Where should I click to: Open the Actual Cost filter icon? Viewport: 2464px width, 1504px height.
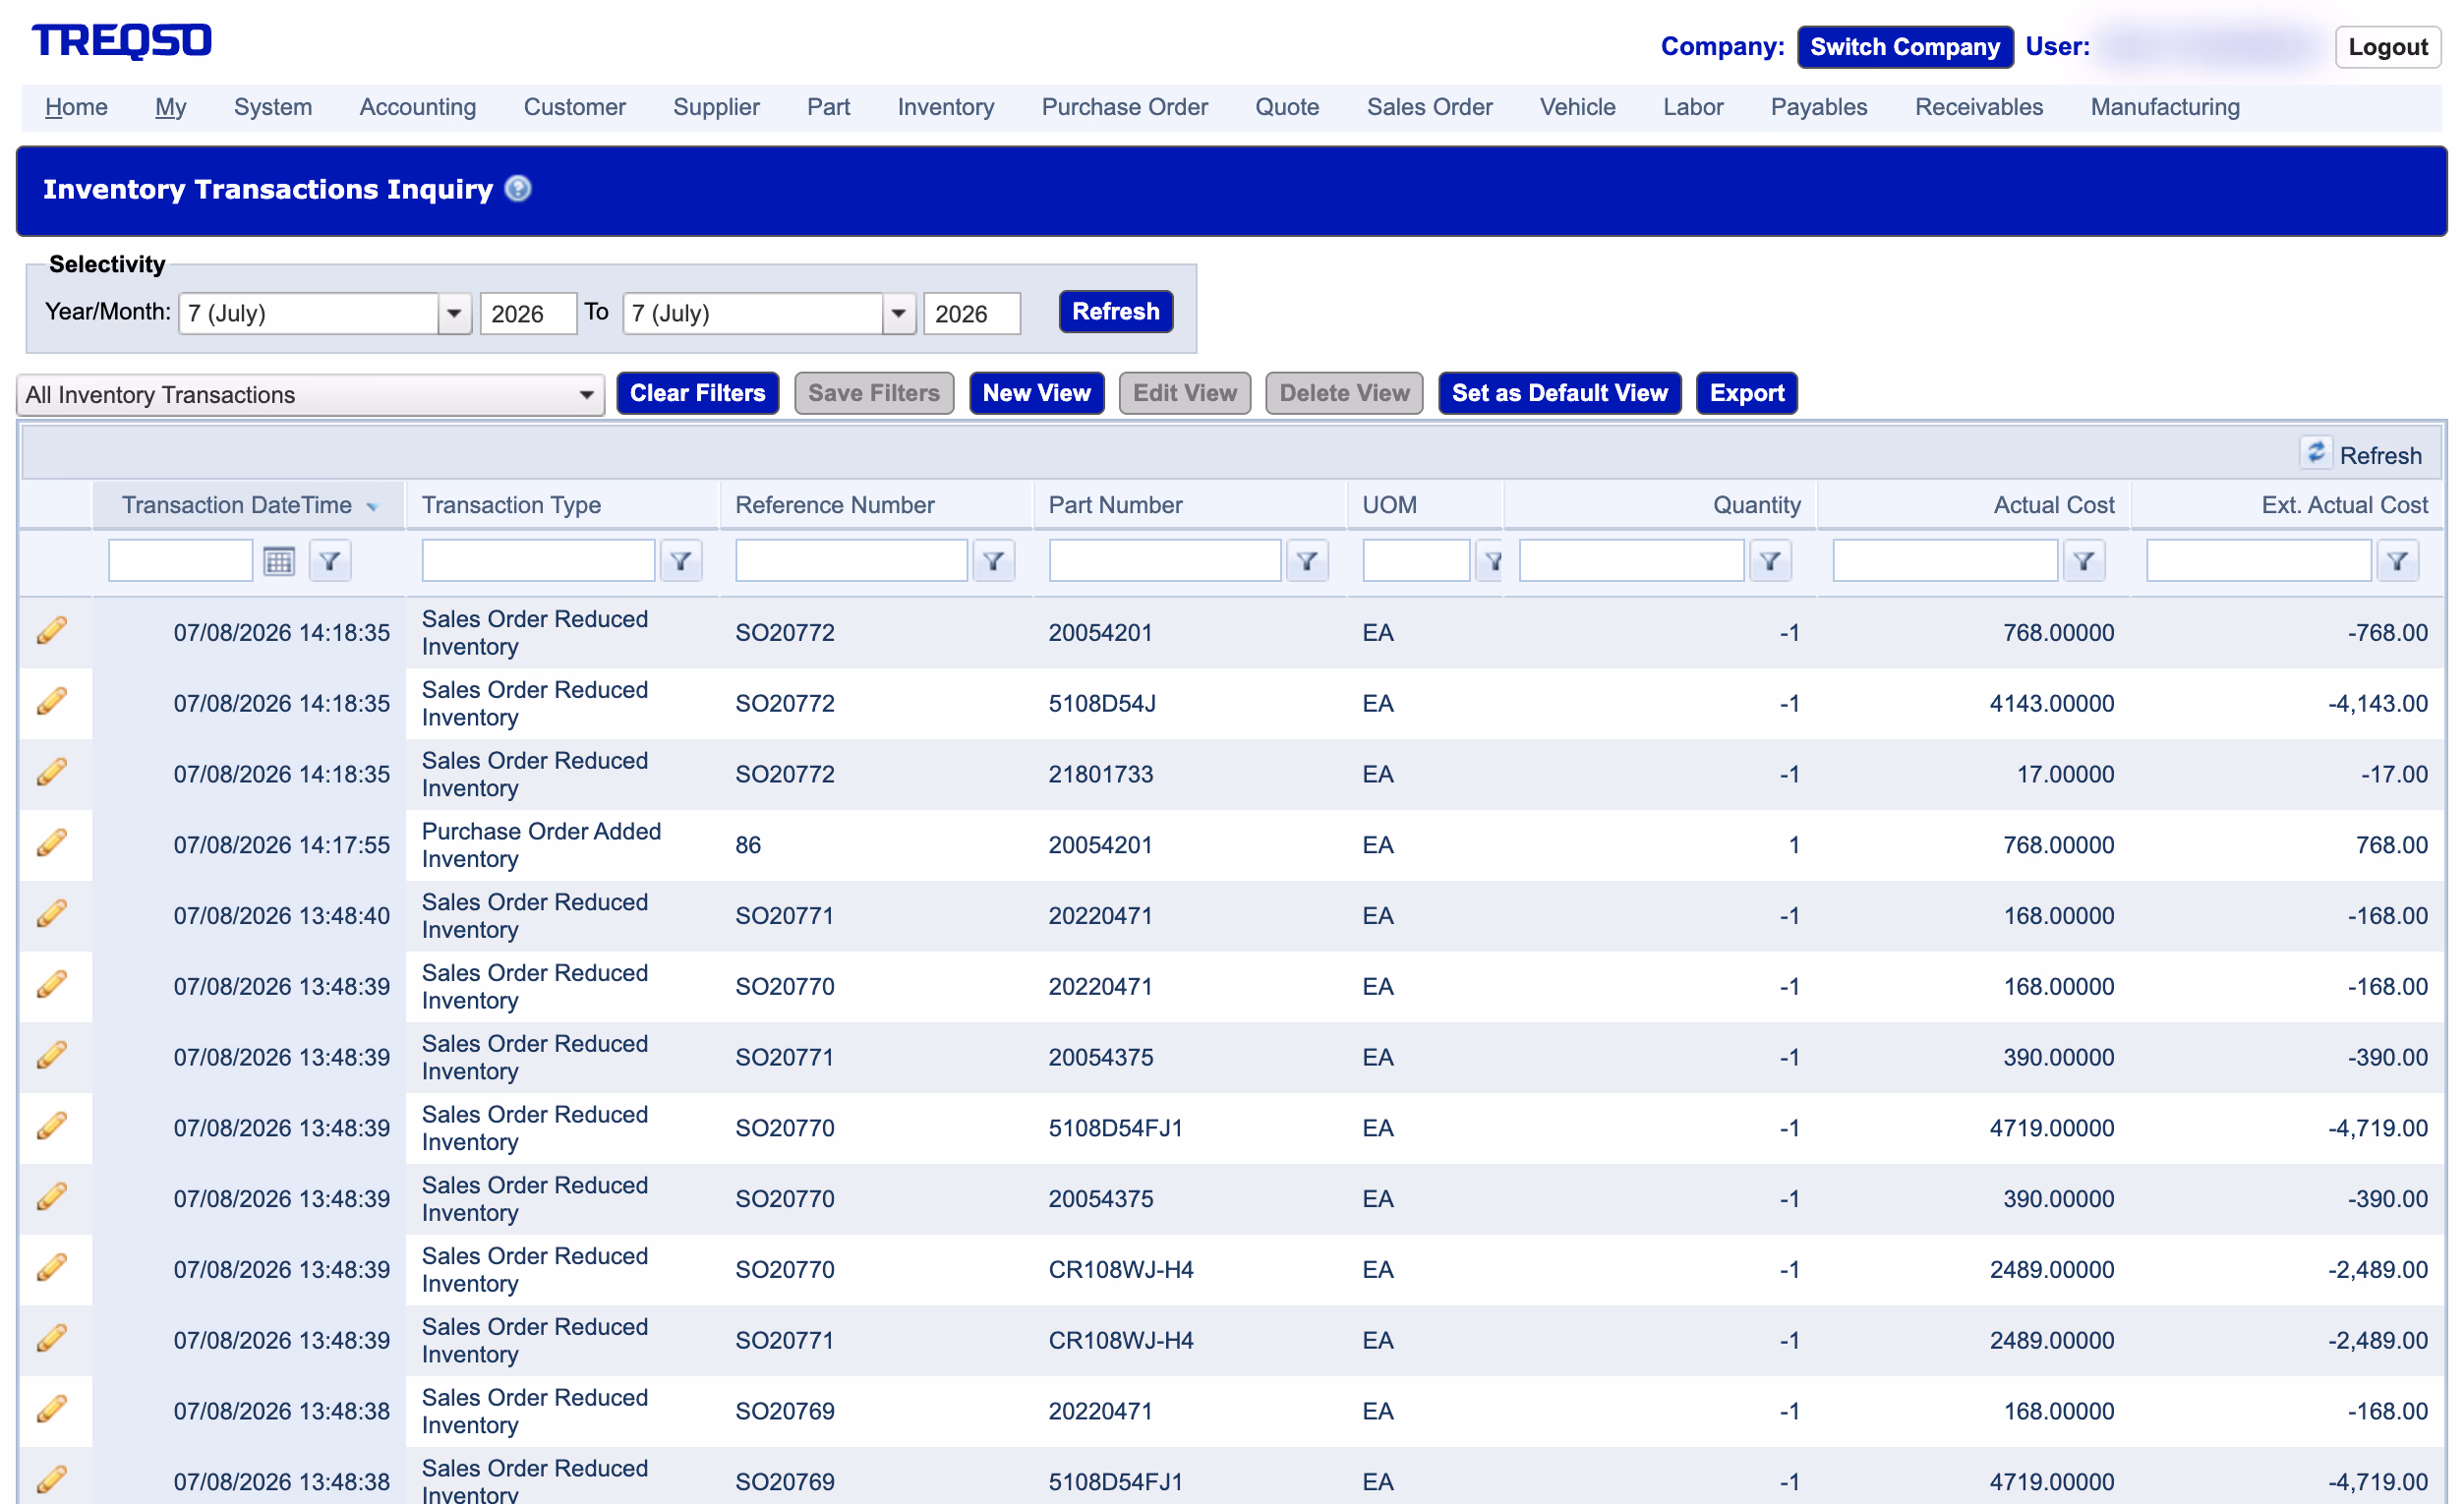[2084, 561]
